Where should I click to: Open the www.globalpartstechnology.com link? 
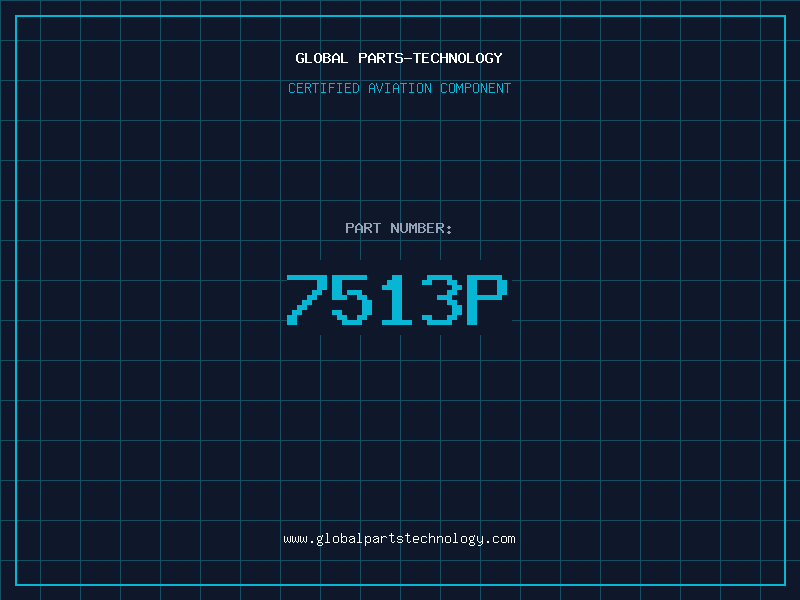click(399, 539)
